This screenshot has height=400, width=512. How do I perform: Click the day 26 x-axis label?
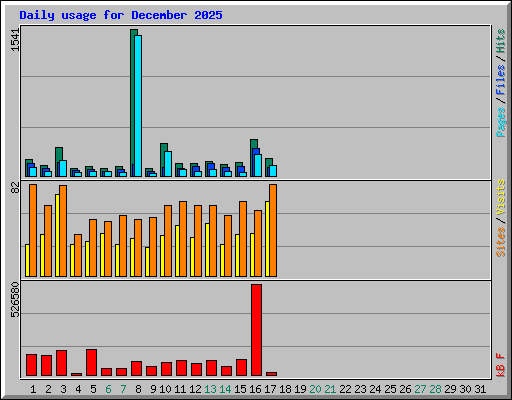pos(405,389)
